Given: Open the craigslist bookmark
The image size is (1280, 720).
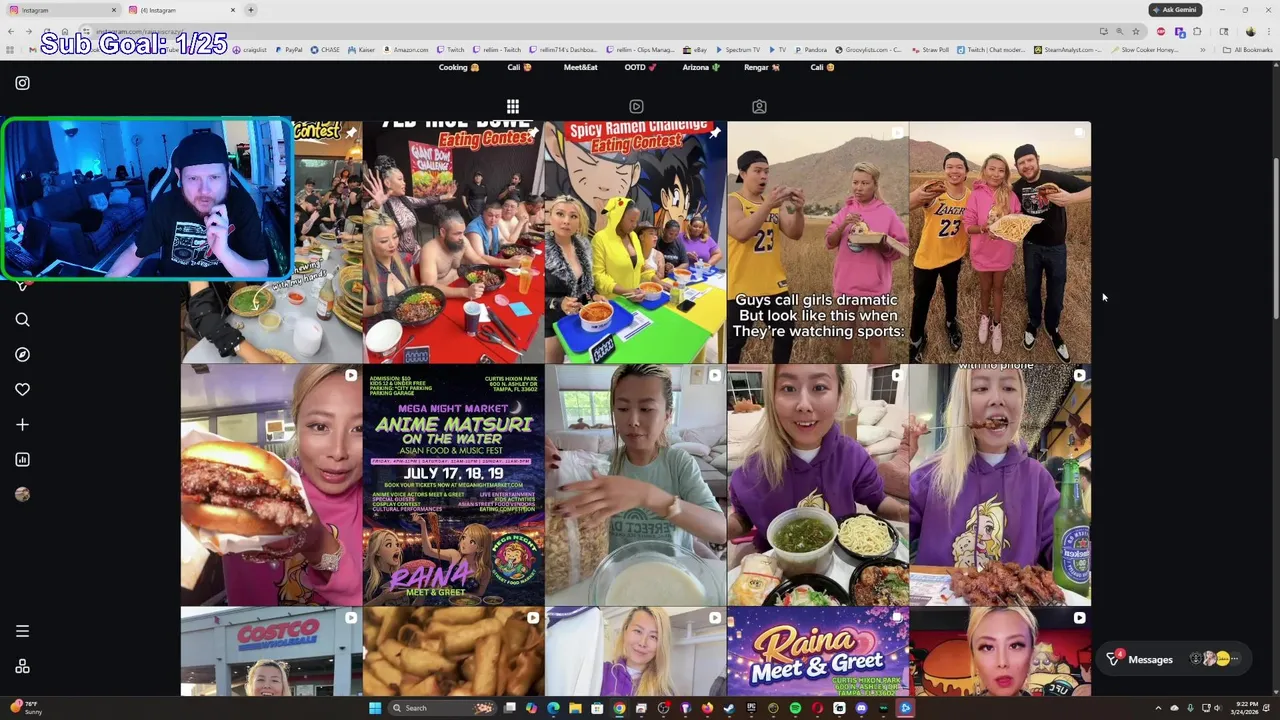Looking at the screenshot, I should tap(250, 49).
